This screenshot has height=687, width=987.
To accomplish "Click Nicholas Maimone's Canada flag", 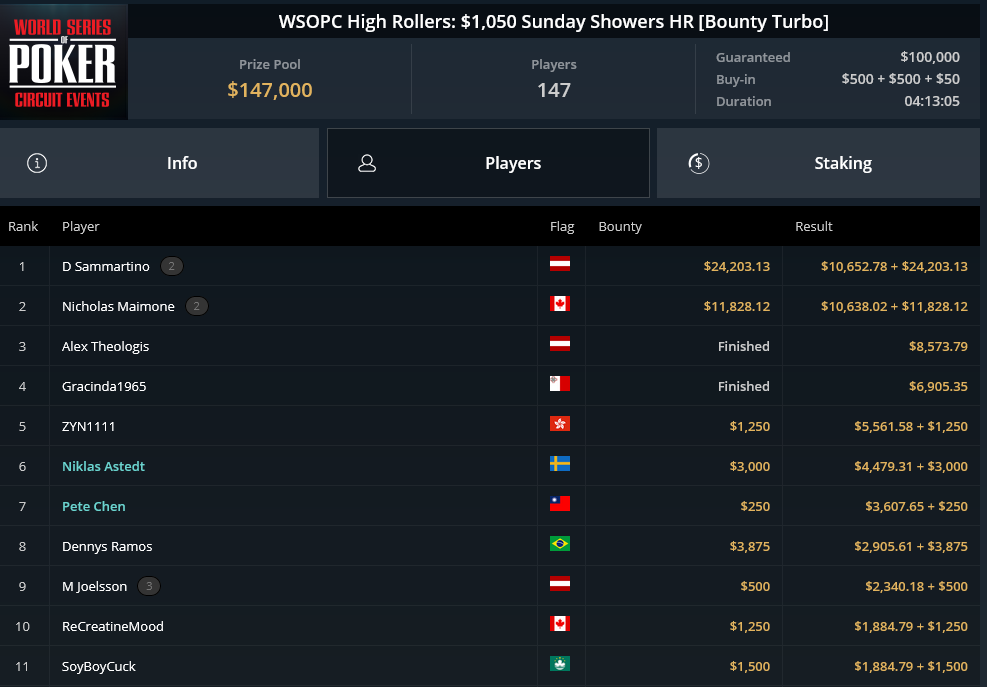I will coord(560,304).
